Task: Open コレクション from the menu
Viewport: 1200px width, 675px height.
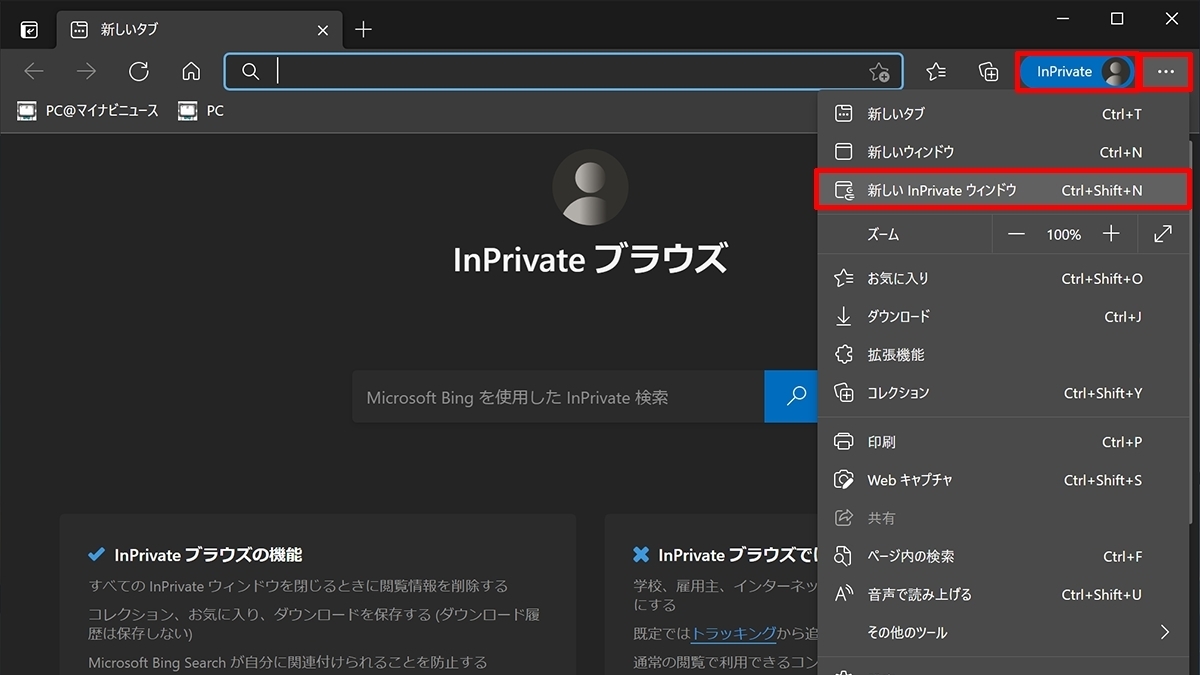Action: 1004,393
